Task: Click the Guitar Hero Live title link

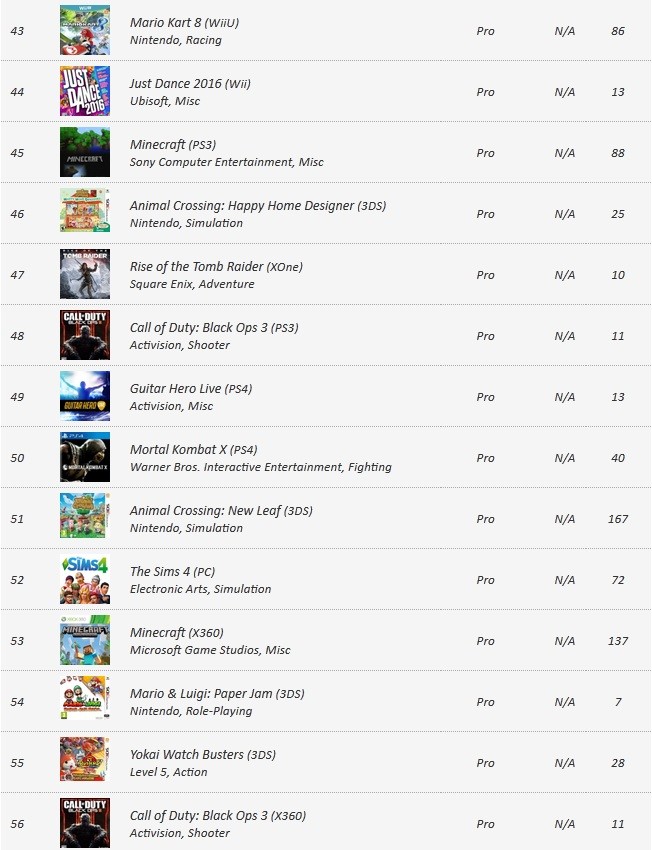Action: [191, 389]
